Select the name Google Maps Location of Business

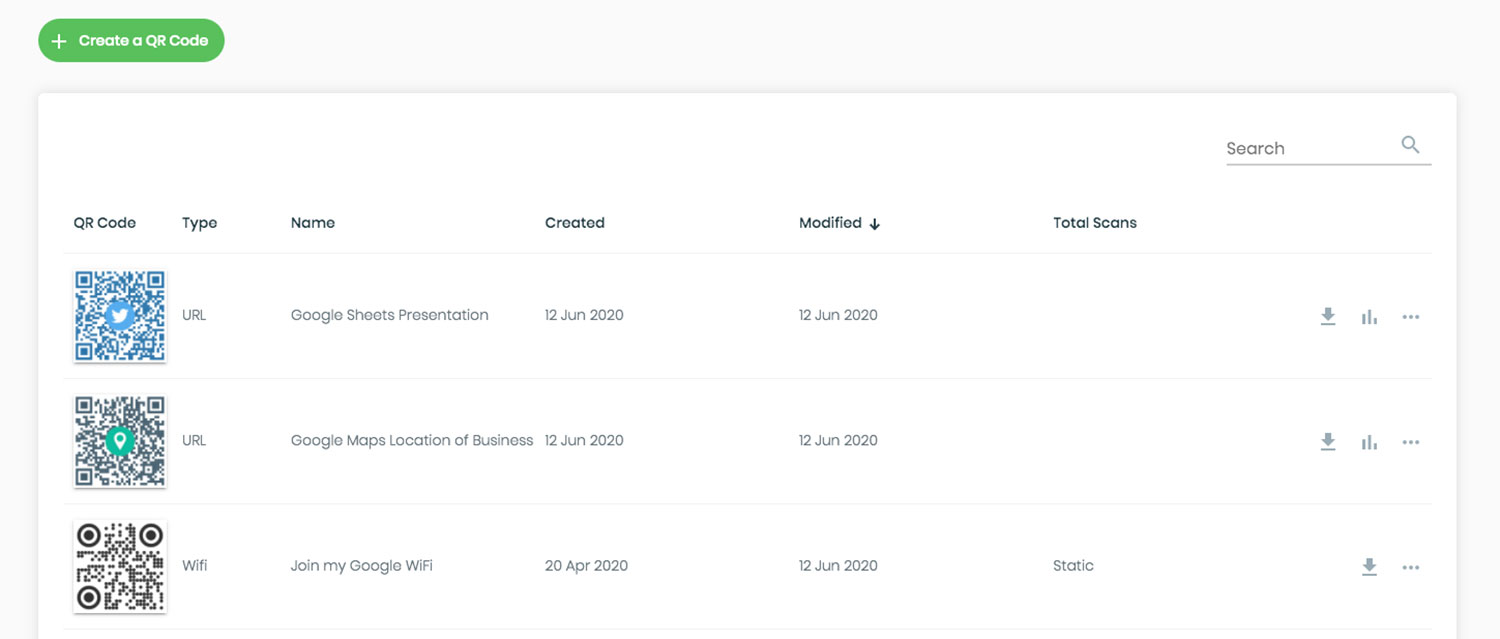coord(412,440)
